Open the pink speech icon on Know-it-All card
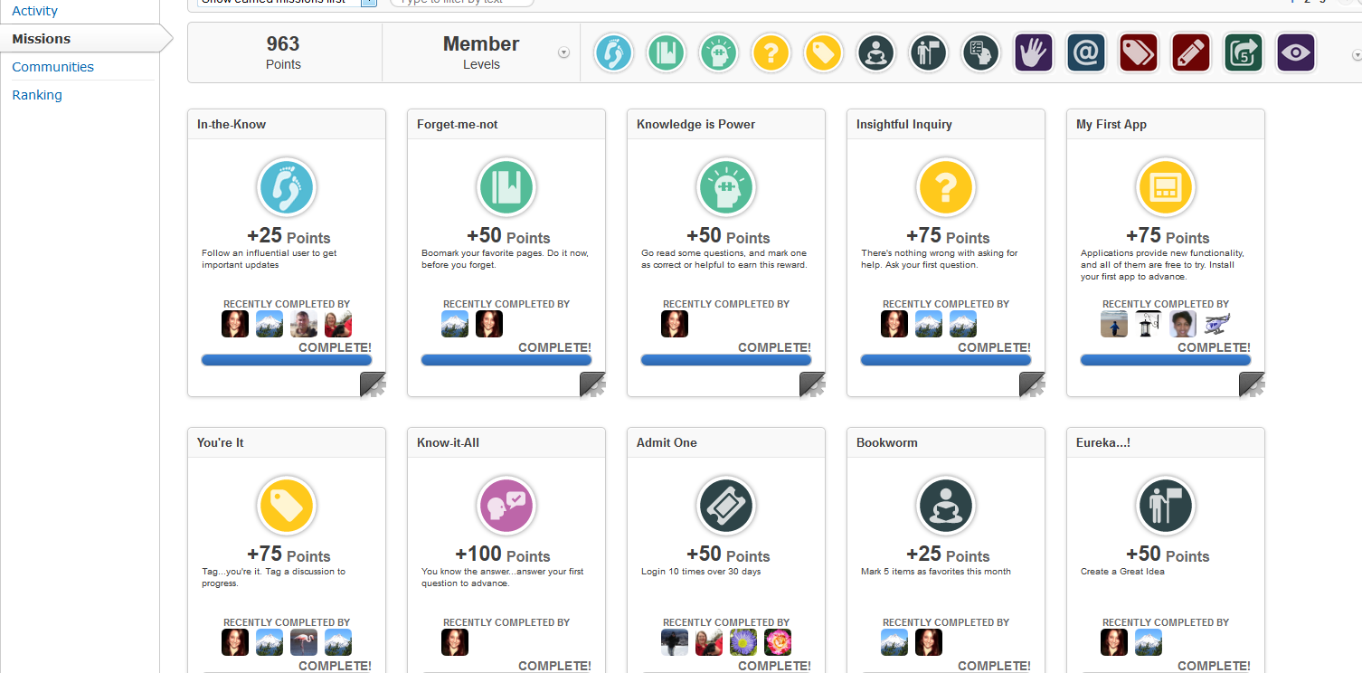 click(507, 506)
